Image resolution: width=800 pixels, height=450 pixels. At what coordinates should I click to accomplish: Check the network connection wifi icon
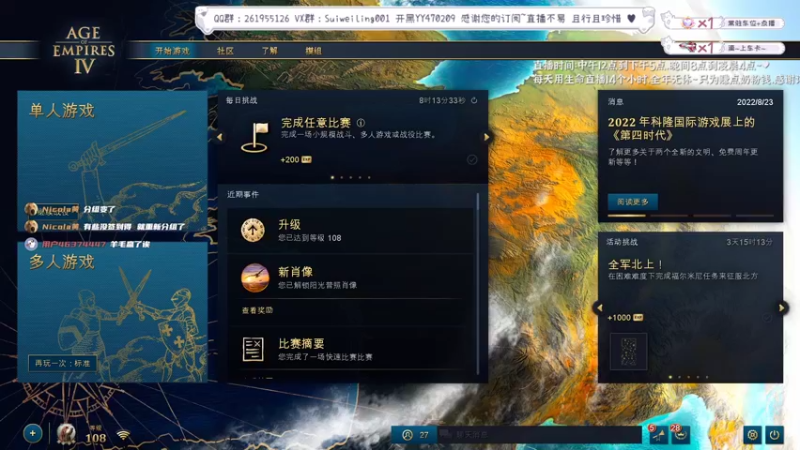(123, 435)
